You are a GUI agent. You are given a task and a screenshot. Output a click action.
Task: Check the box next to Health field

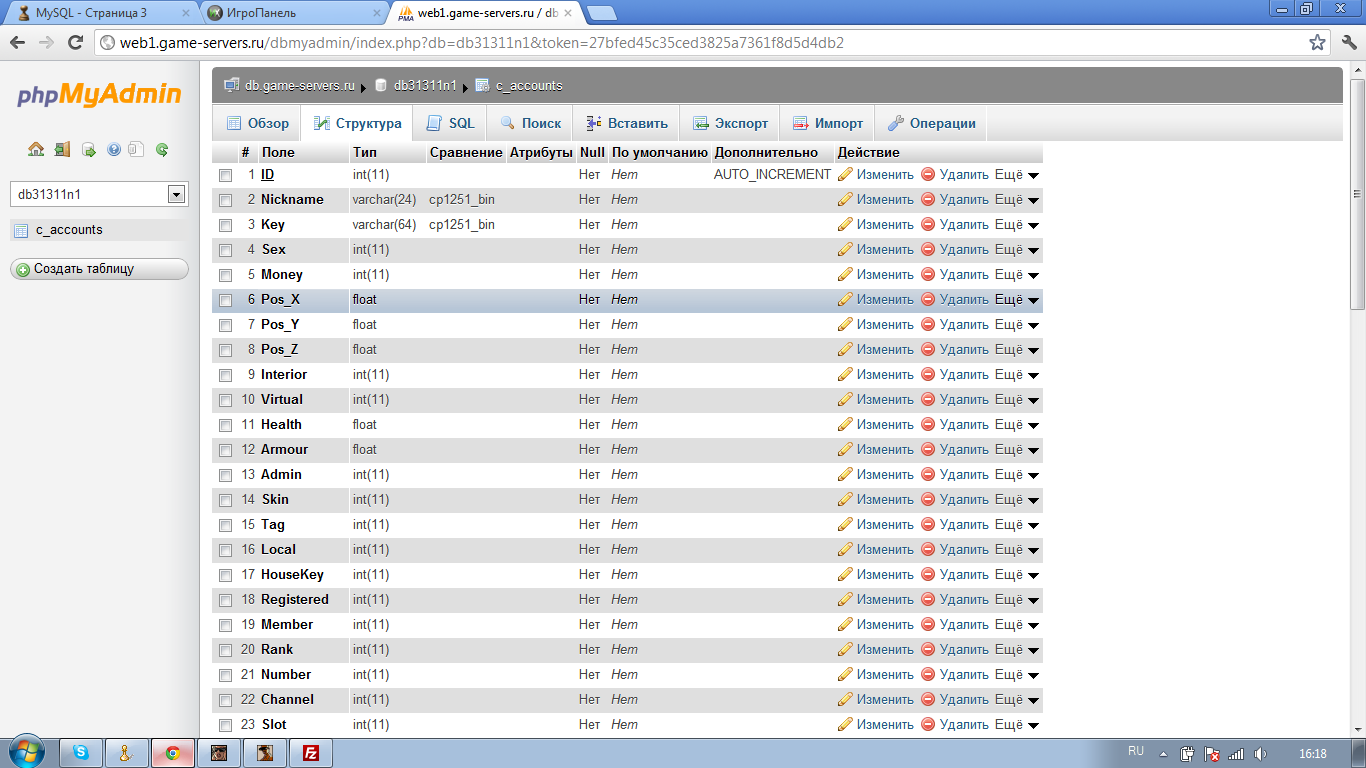[226, 425]
